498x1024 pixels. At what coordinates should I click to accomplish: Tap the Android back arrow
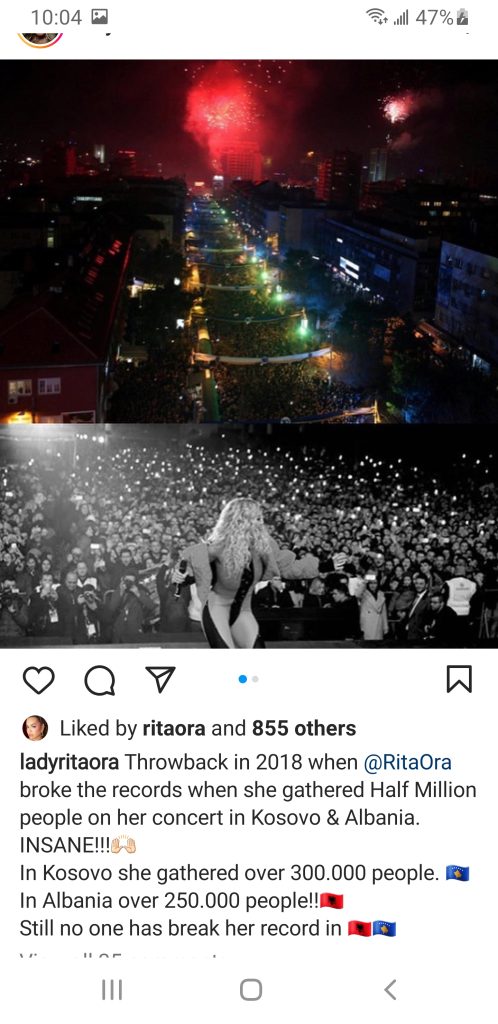coord(390,990)
